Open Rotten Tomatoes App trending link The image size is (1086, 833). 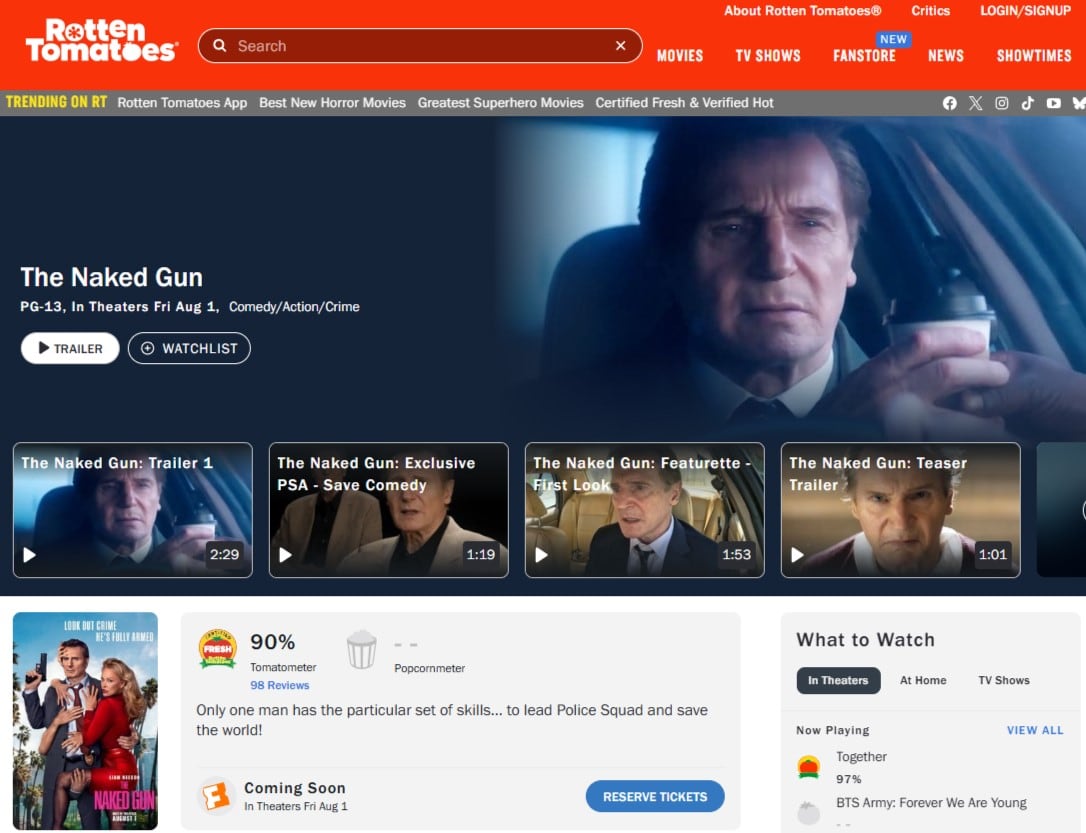point(182,102)
